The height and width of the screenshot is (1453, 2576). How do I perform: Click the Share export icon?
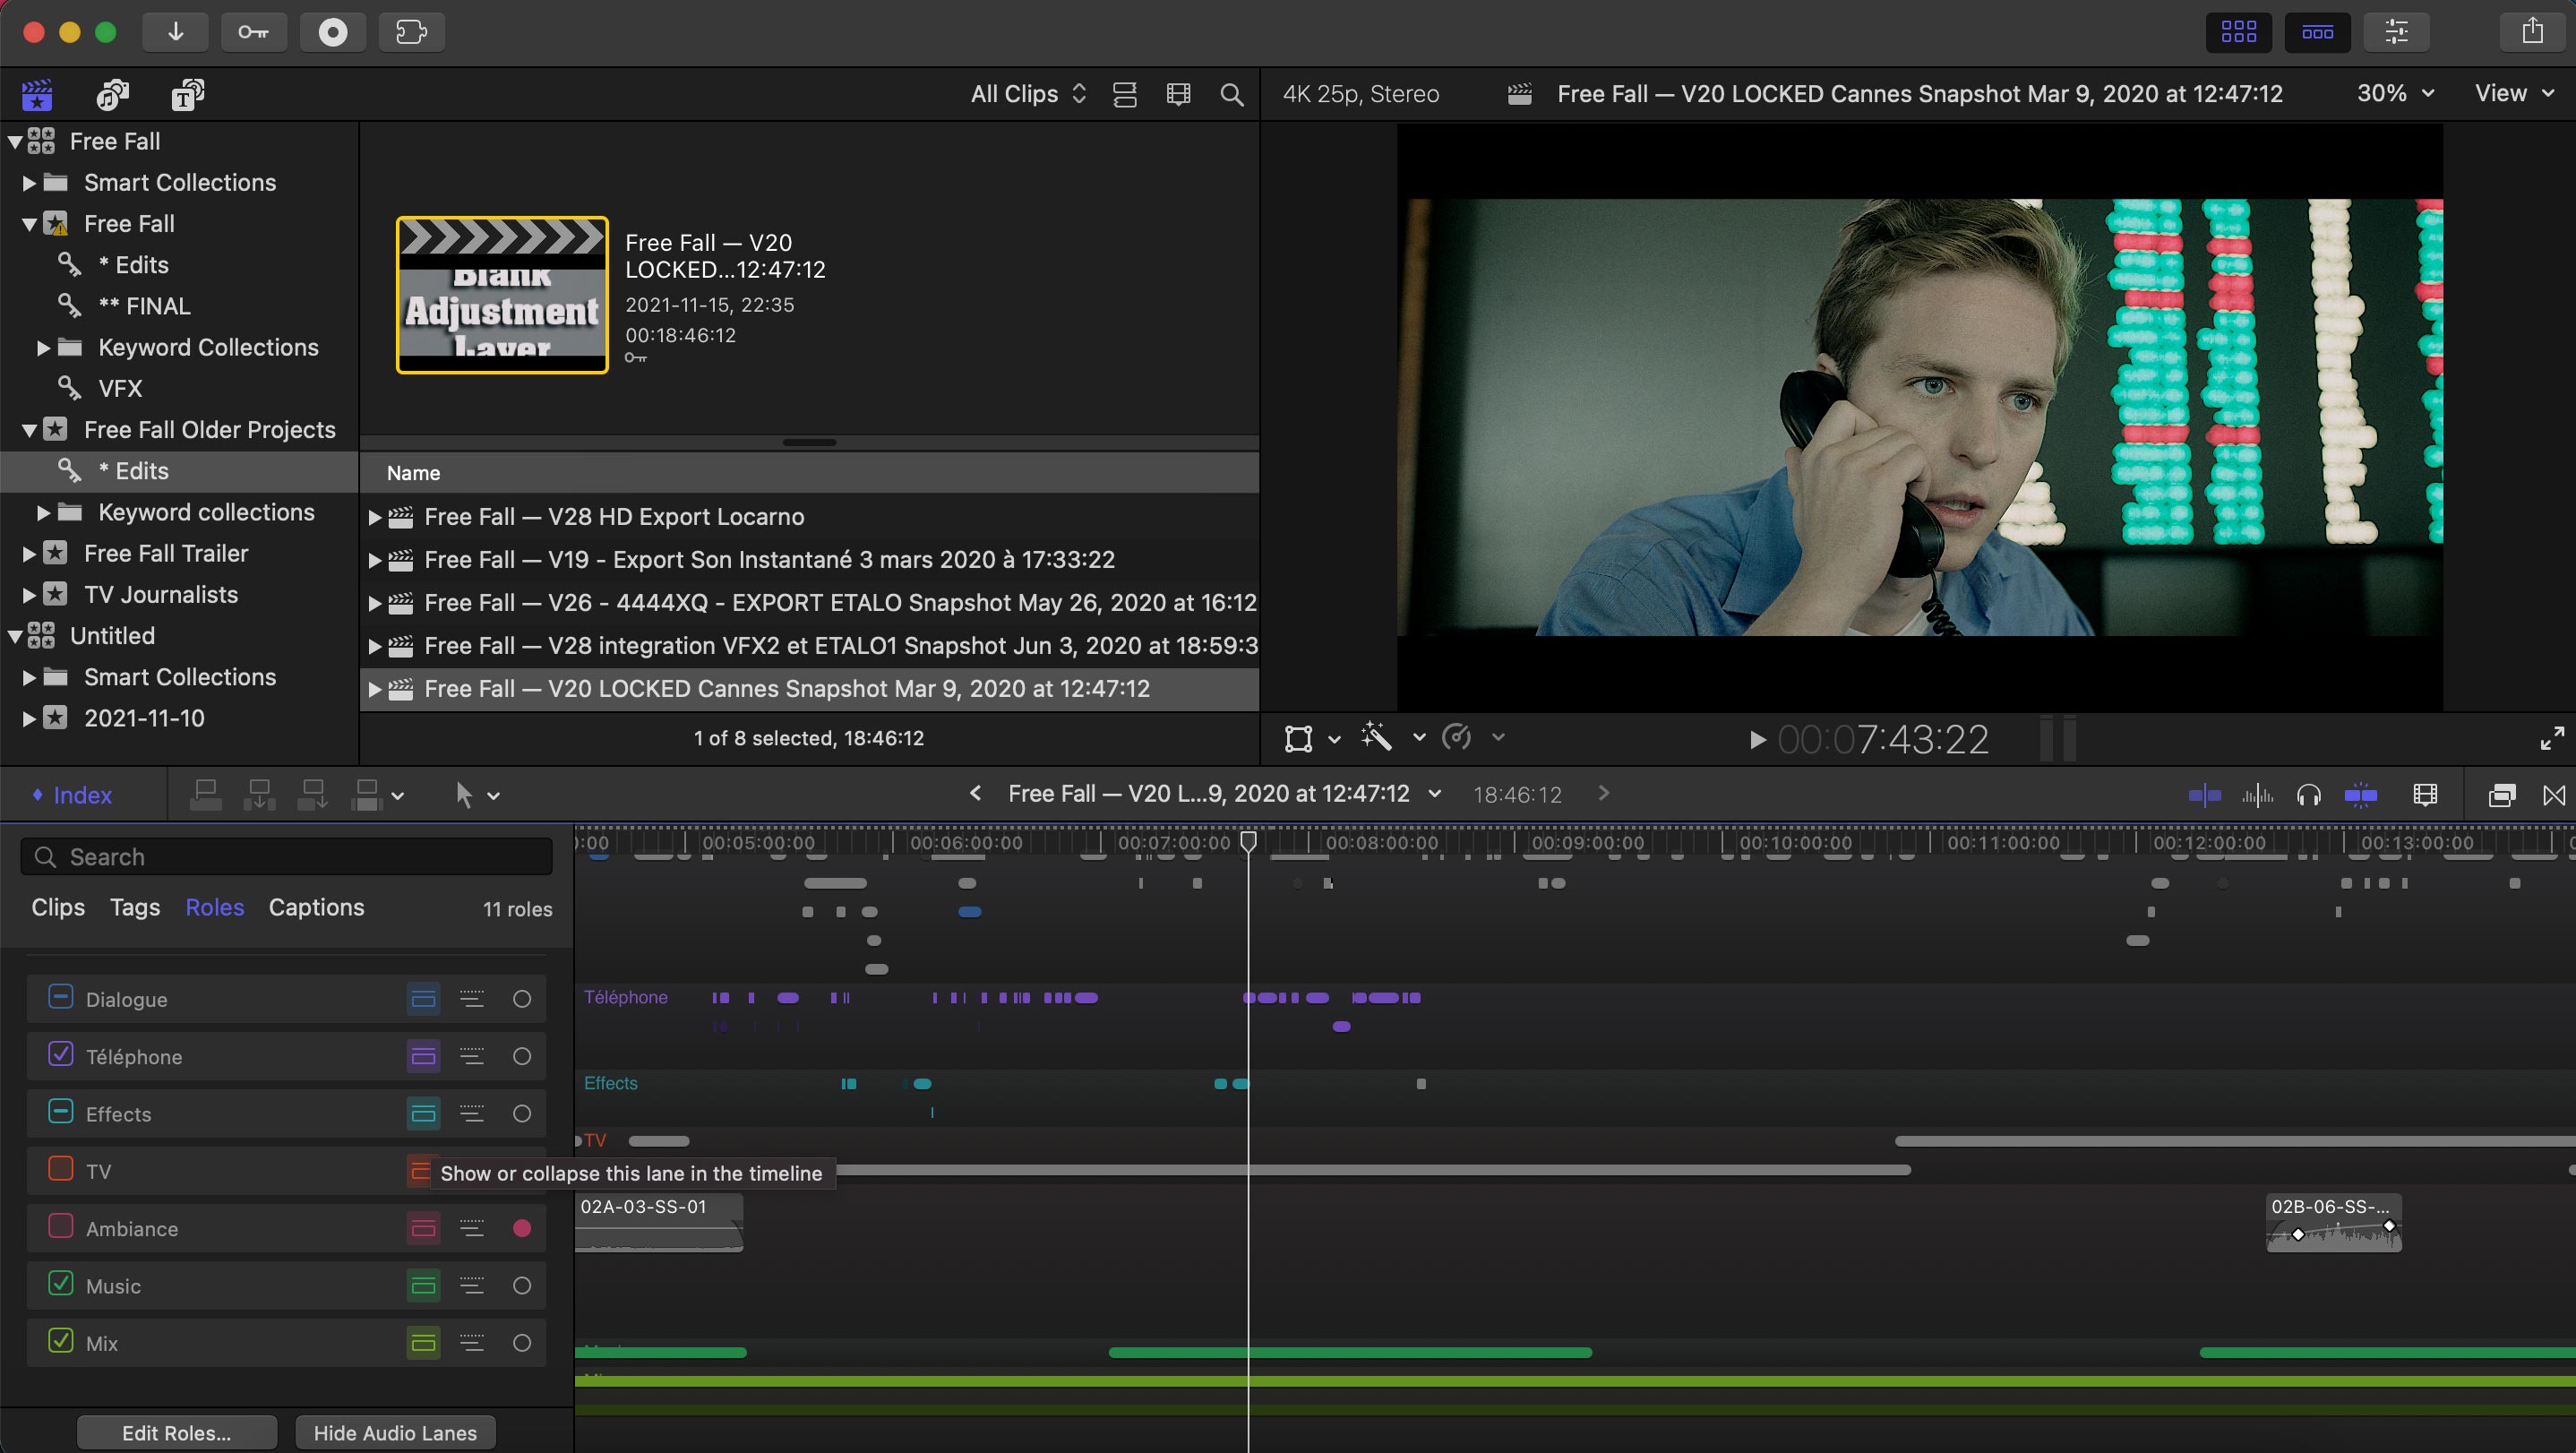[x=2532, y=32]
